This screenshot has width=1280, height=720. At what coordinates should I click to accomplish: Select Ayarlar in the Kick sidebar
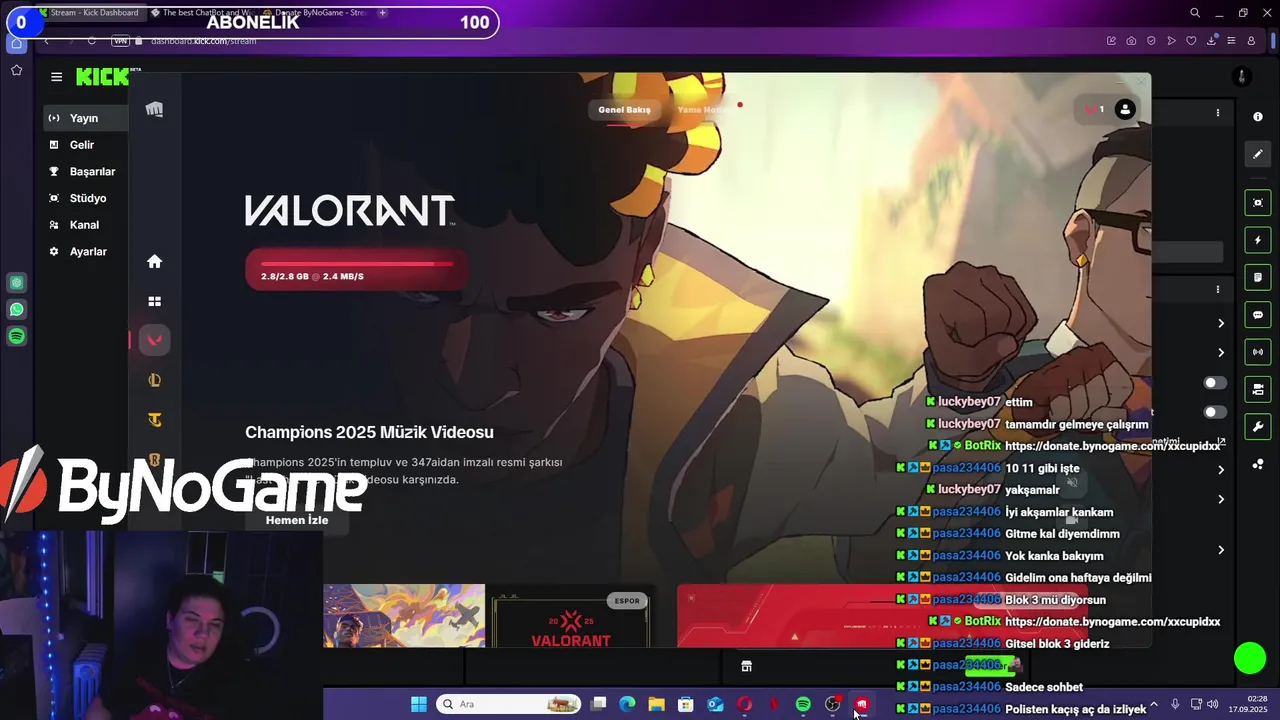[88, 252]
